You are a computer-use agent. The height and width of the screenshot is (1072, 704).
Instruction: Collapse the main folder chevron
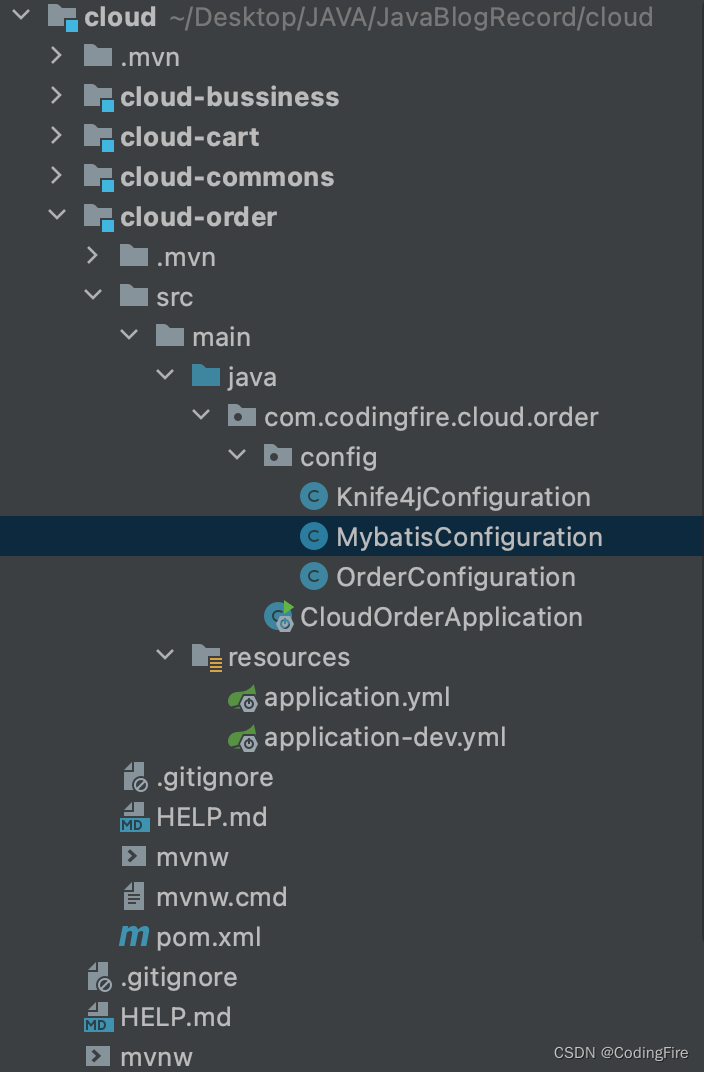coord(129,335)
